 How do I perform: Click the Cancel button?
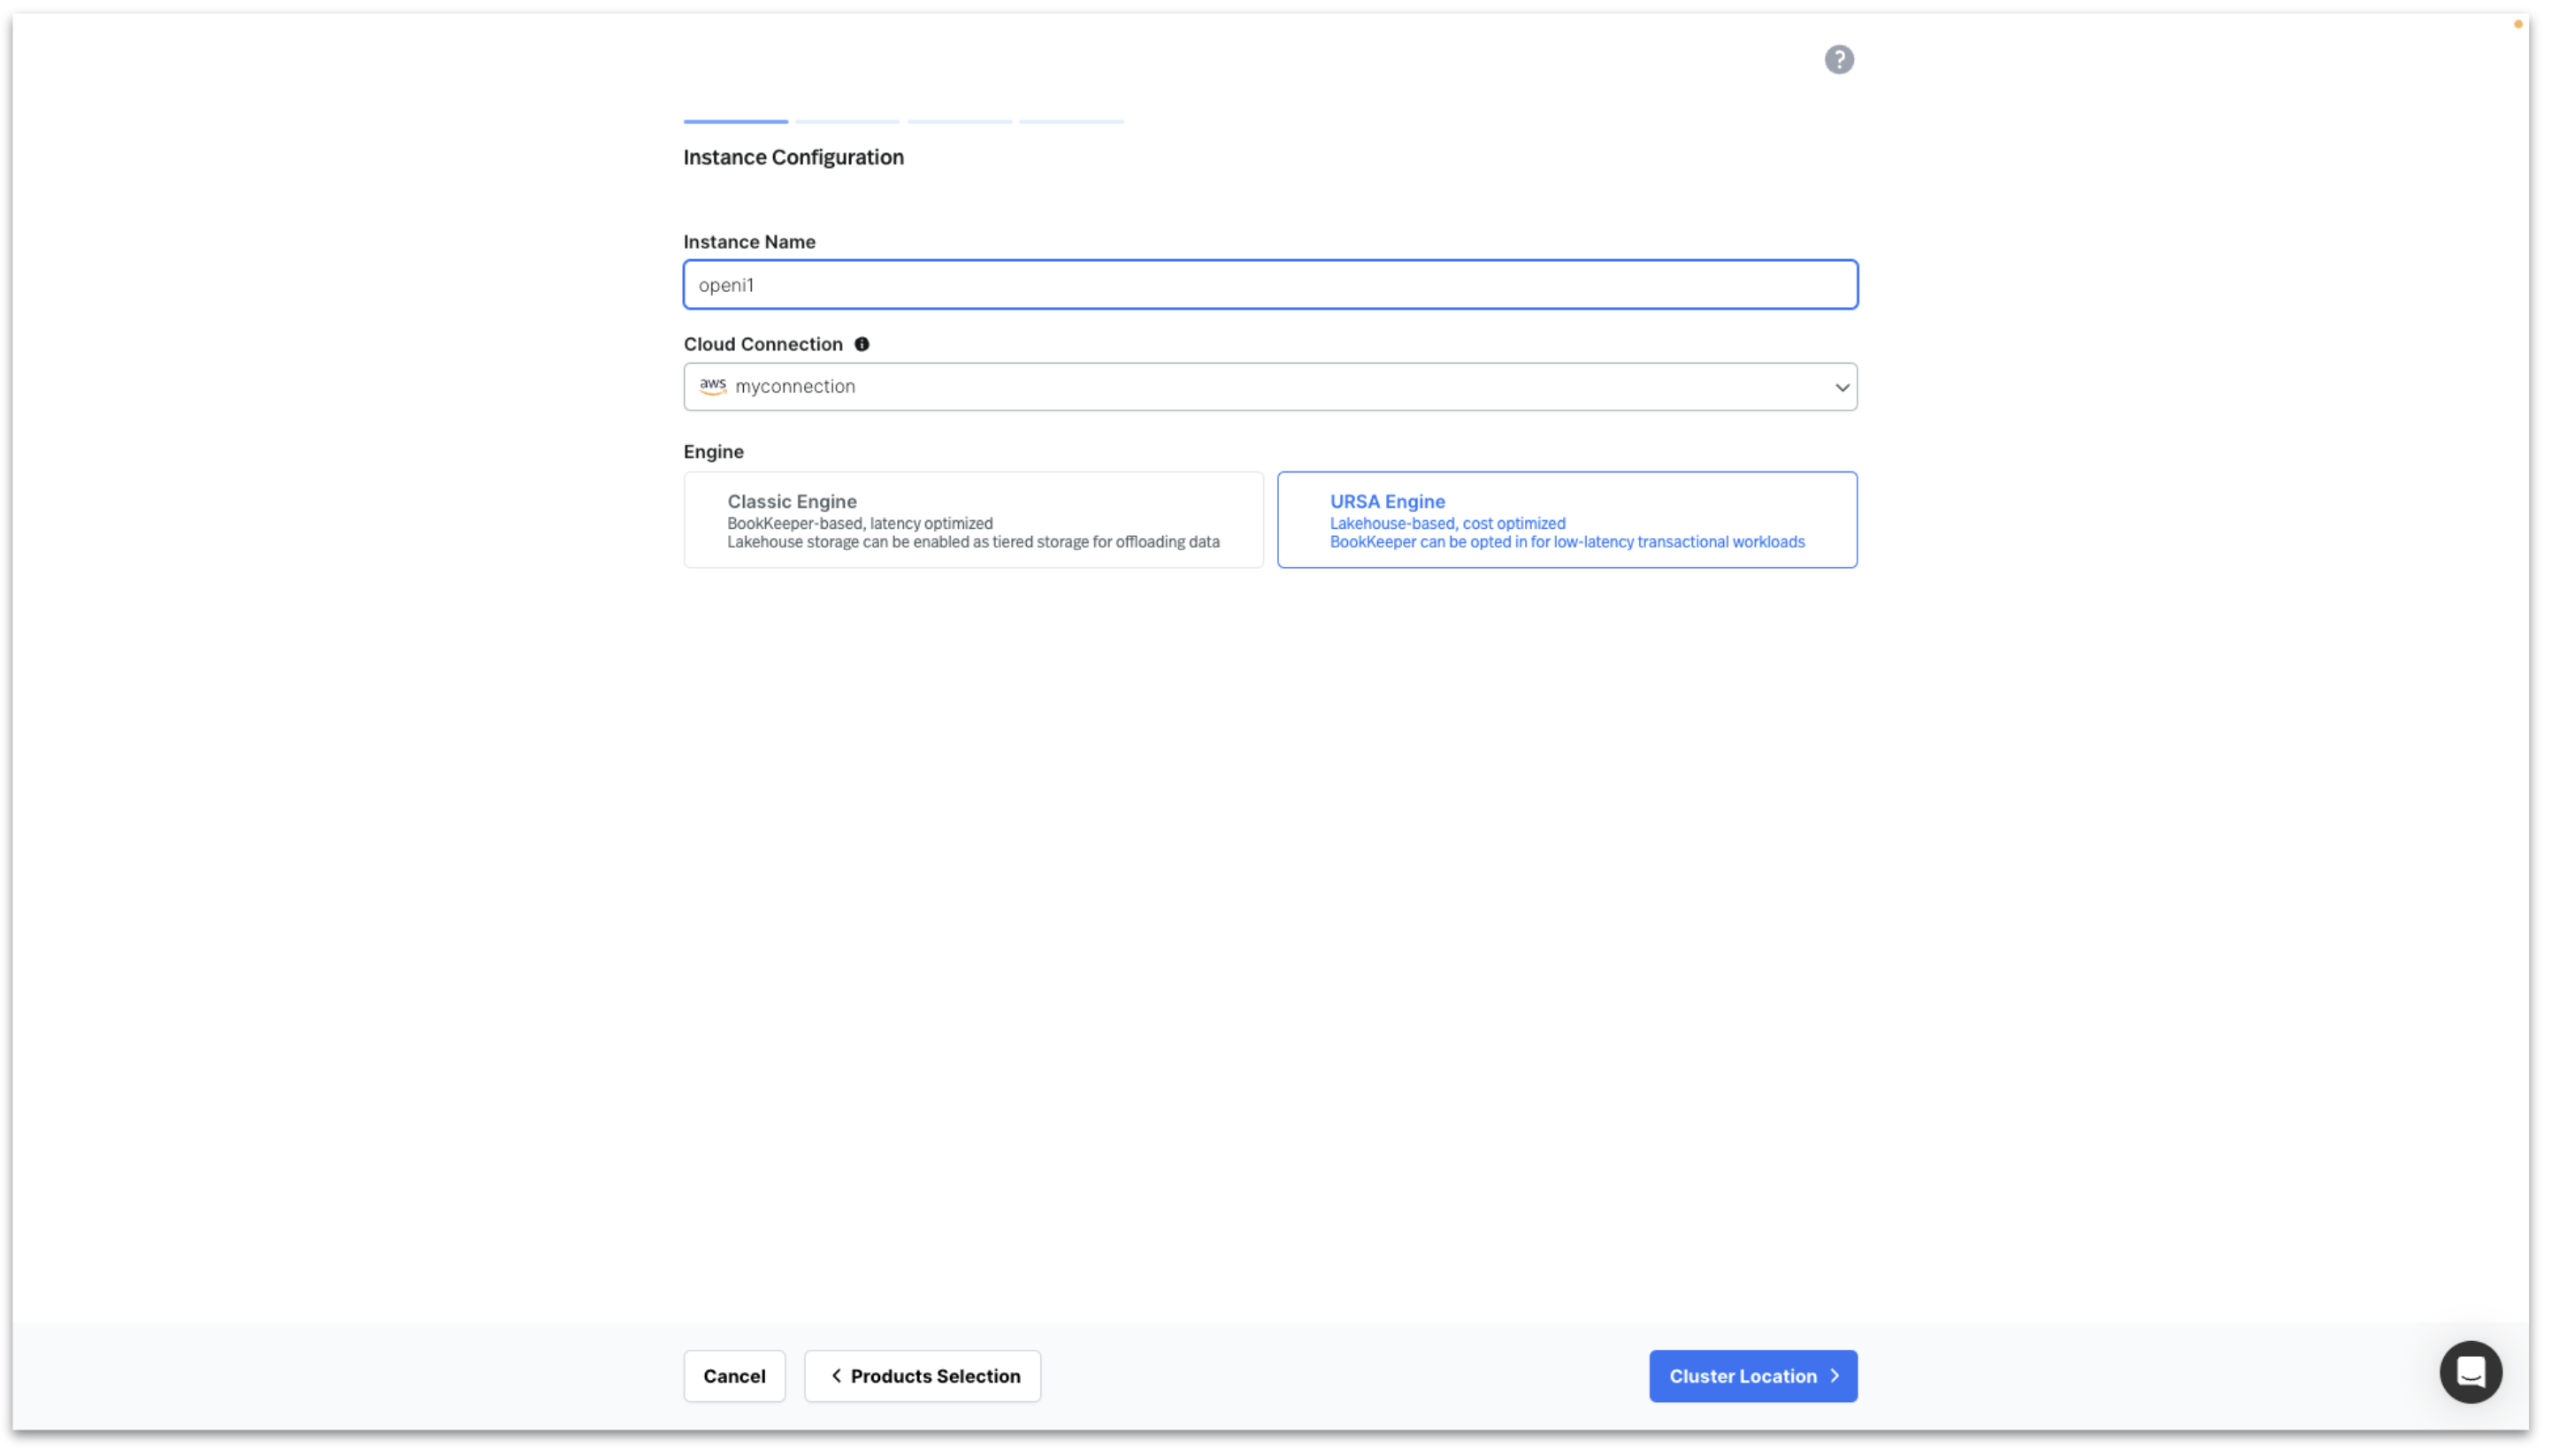[x=734, y=1376]
